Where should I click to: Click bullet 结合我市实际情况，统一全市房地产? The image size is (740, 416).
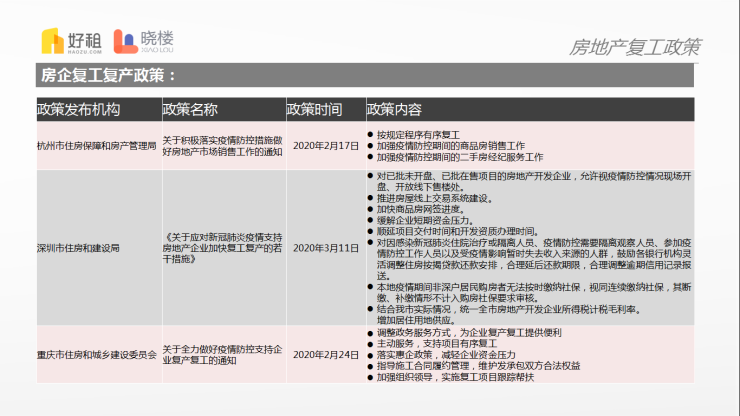(x=510, y=309)
